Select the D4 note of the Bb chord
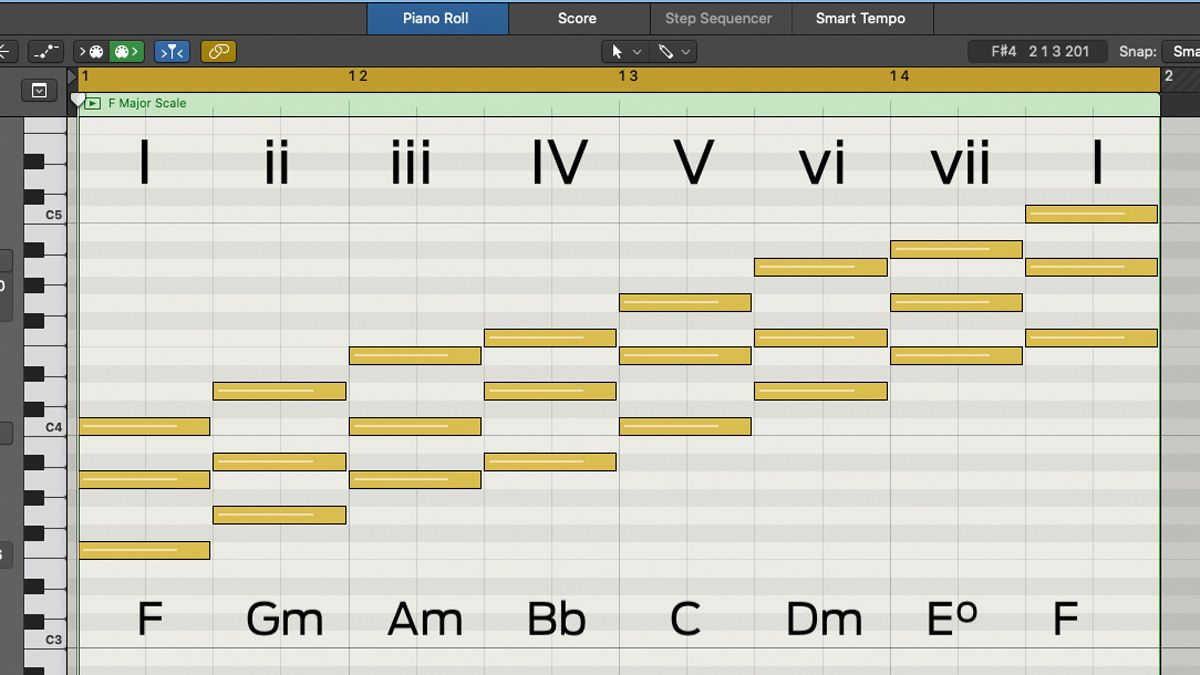Screen dimensions: 1200x675 click(550, 391)
